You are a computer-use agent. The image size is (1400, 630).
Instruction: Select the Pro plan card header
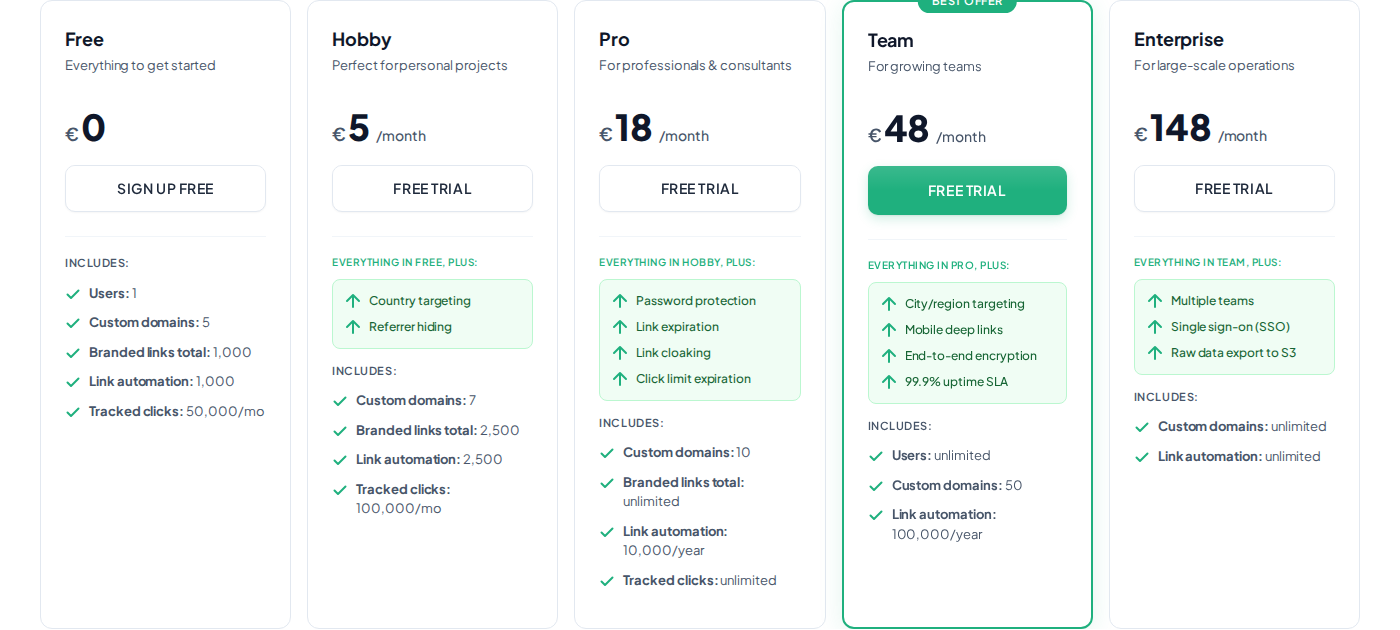tap(613, 40)
